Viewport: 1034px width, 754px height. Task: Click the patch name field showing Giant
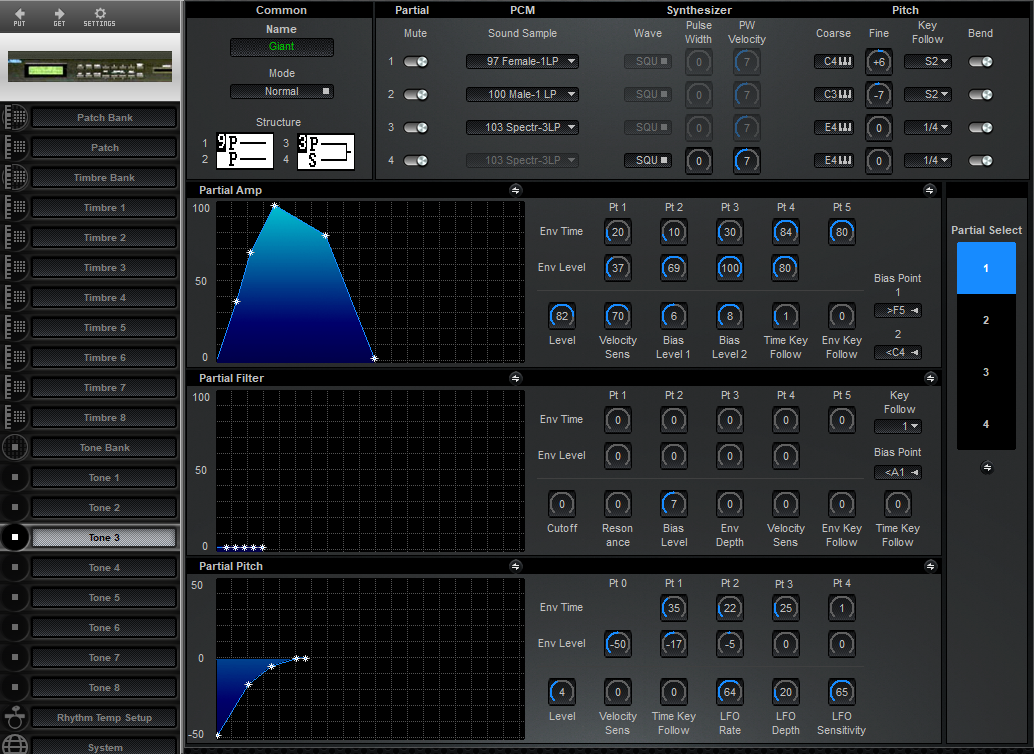click(282, 46)
